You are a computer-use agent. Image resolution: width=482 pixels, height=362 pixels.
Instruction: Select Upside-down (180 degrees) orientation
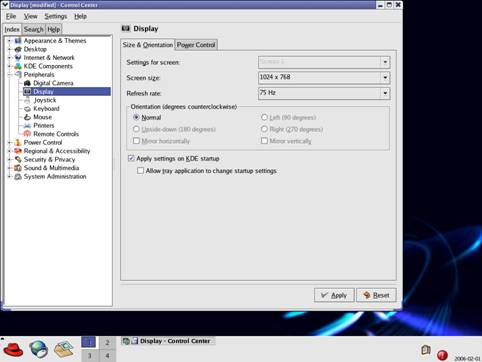click(136, 129)
